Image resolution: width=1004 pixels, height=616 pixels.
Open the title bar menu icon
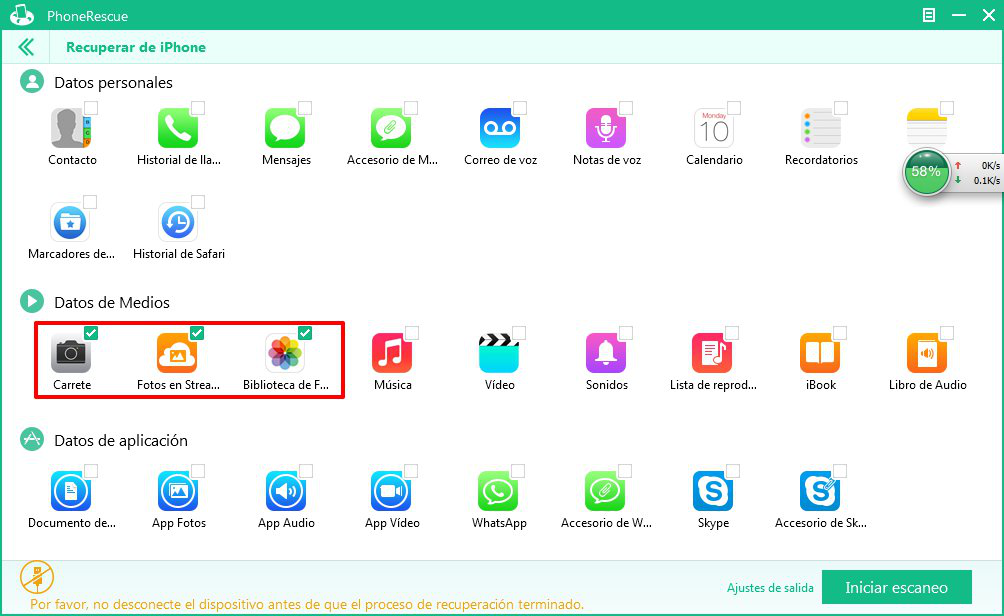point(928,15)
